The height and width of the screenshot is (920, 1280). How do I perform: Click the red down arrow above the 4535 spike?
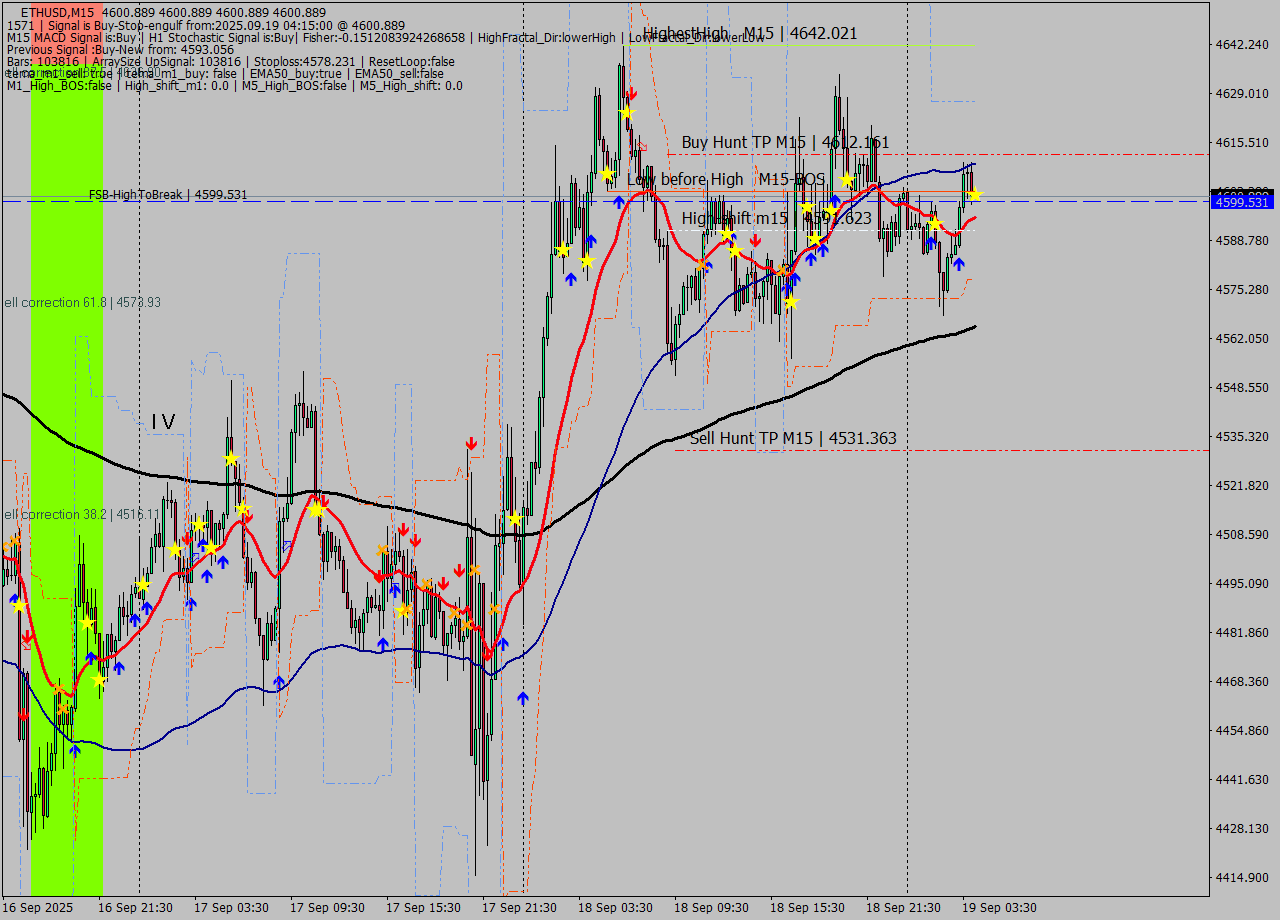click(x=470, y=443)
